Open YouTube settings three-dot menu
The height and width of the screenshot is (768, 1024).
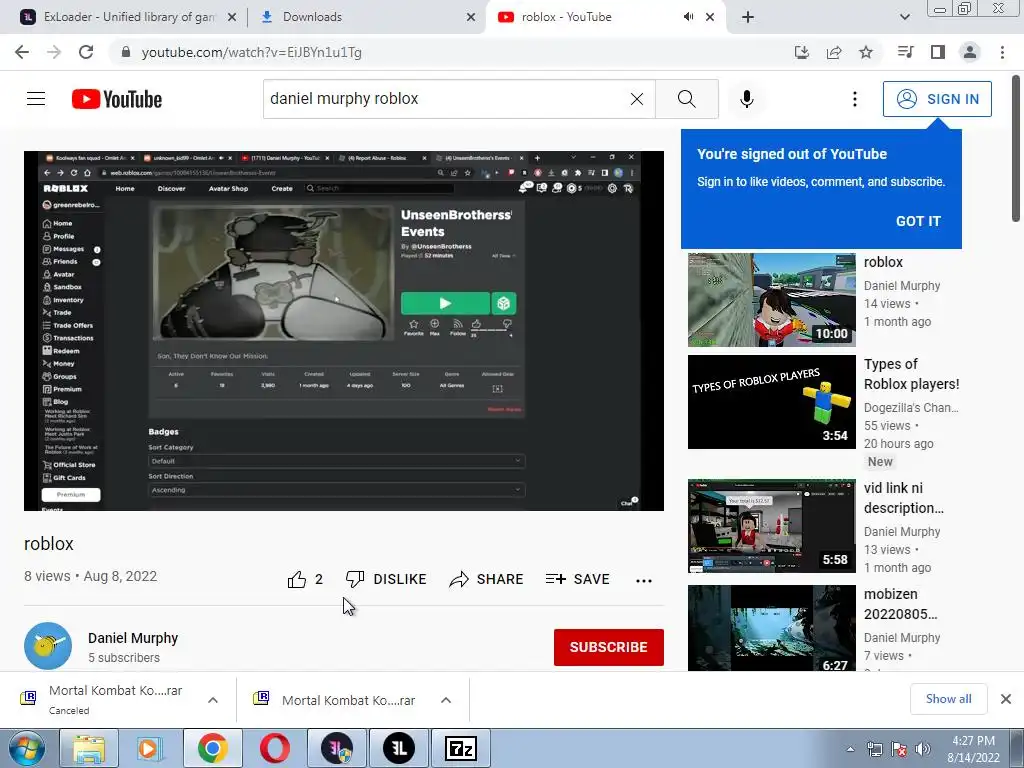pos(854,99)
